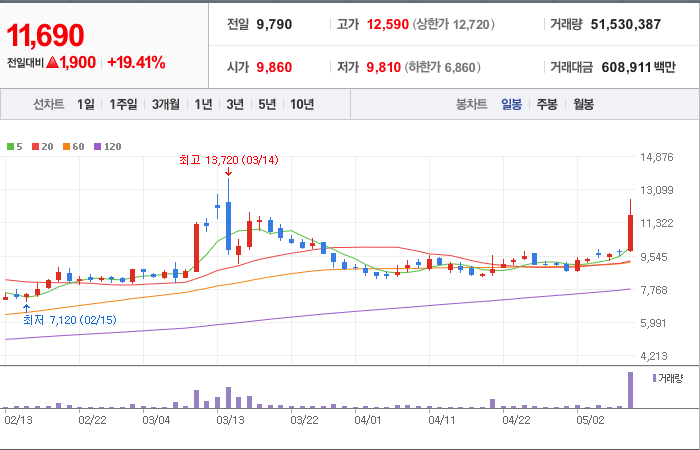
Task: Click the 04/22 date axis label
Action: point(516,420)
